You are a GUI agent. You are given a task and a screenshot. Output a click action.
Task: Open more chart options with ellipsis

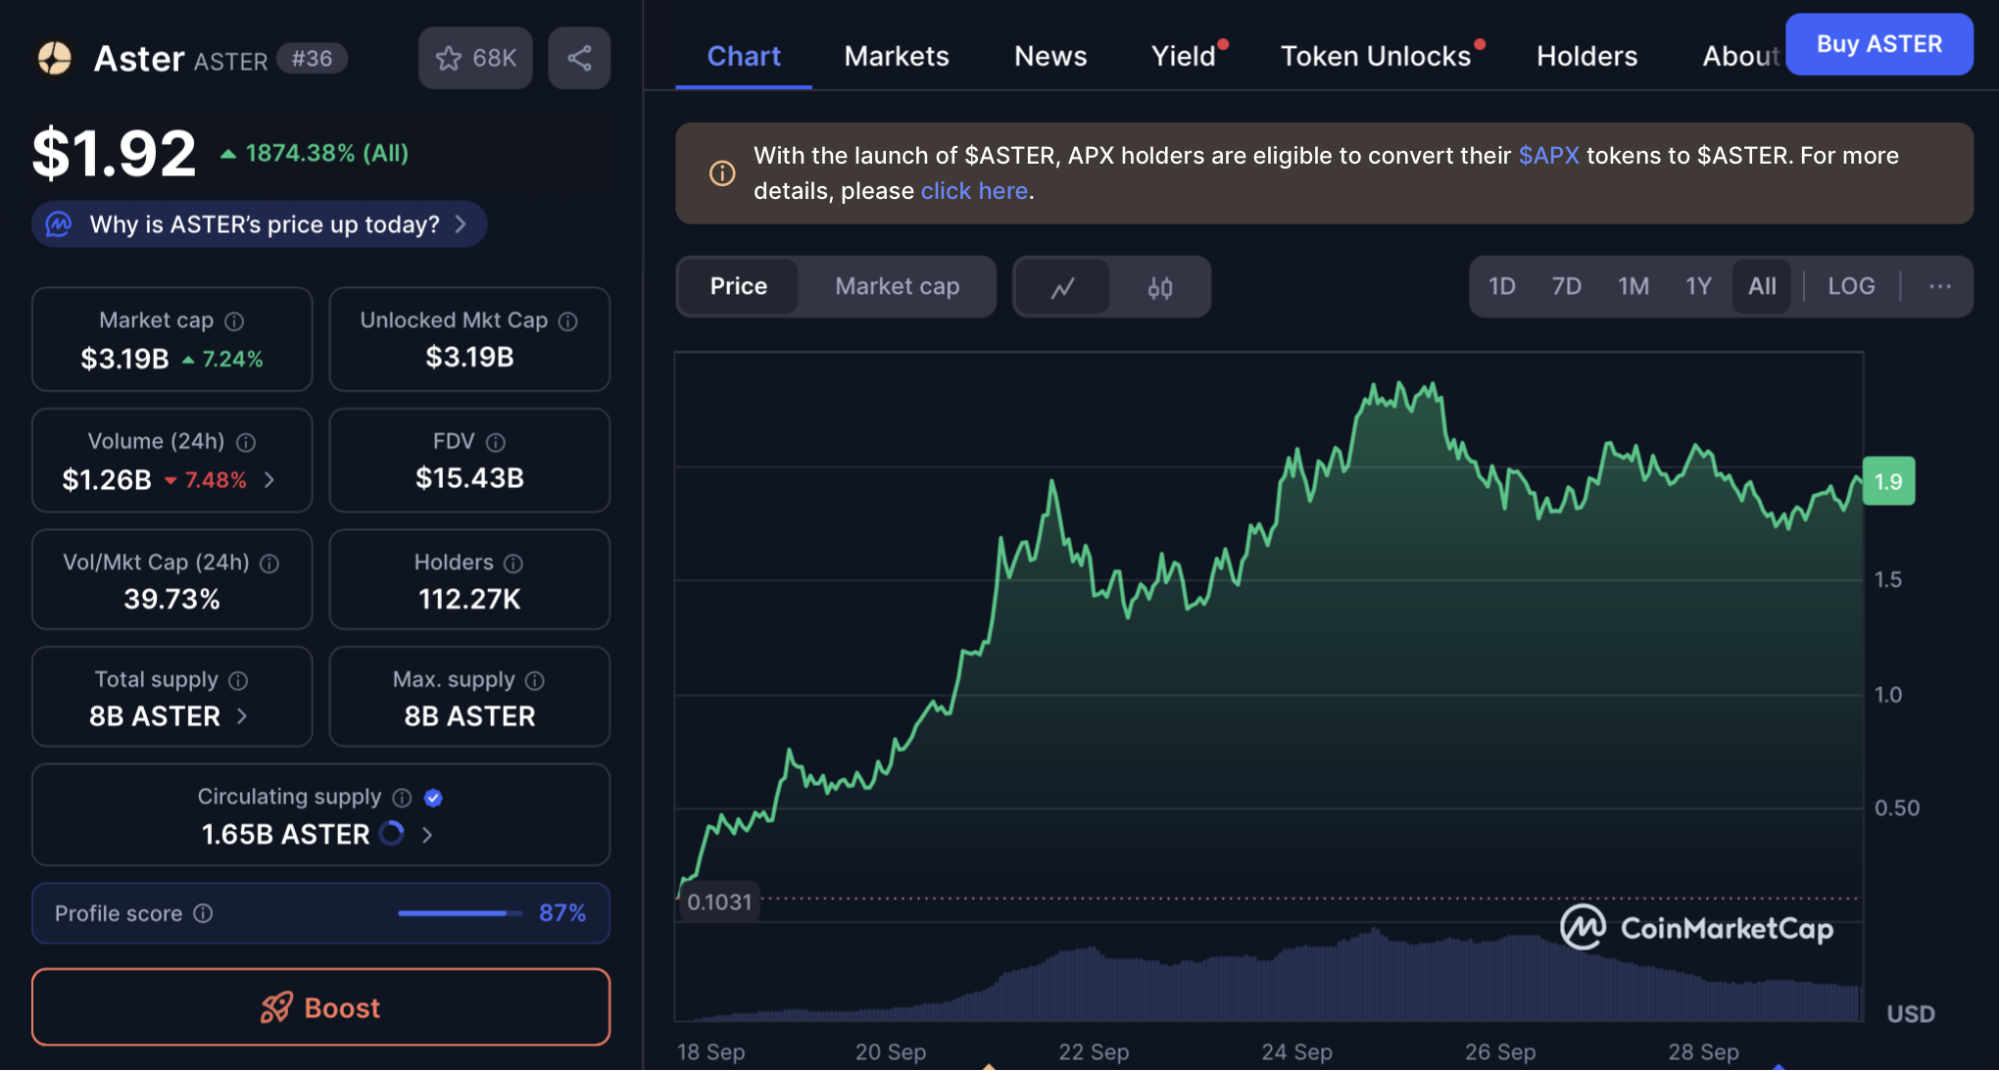(x=1940, y=286)
